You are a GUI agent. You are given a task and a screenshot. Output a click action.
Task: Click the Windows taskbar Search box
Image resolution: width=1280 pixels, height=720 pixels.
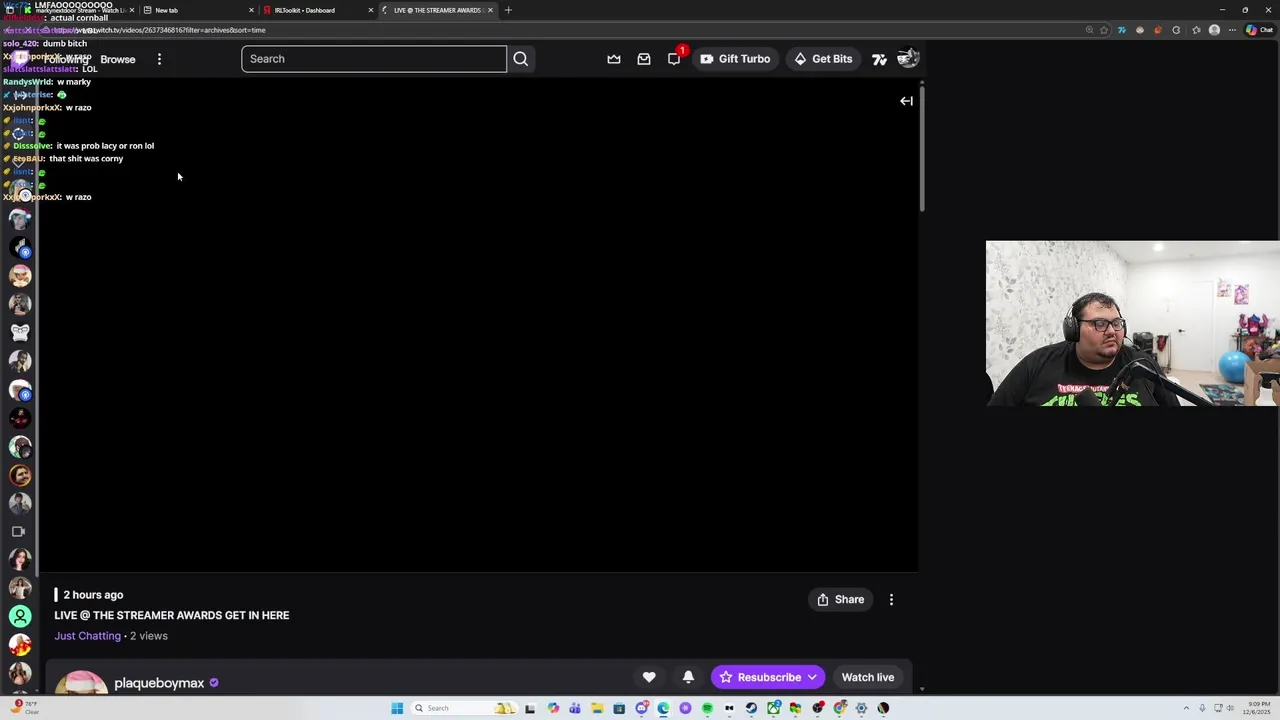tap(464, 708)
